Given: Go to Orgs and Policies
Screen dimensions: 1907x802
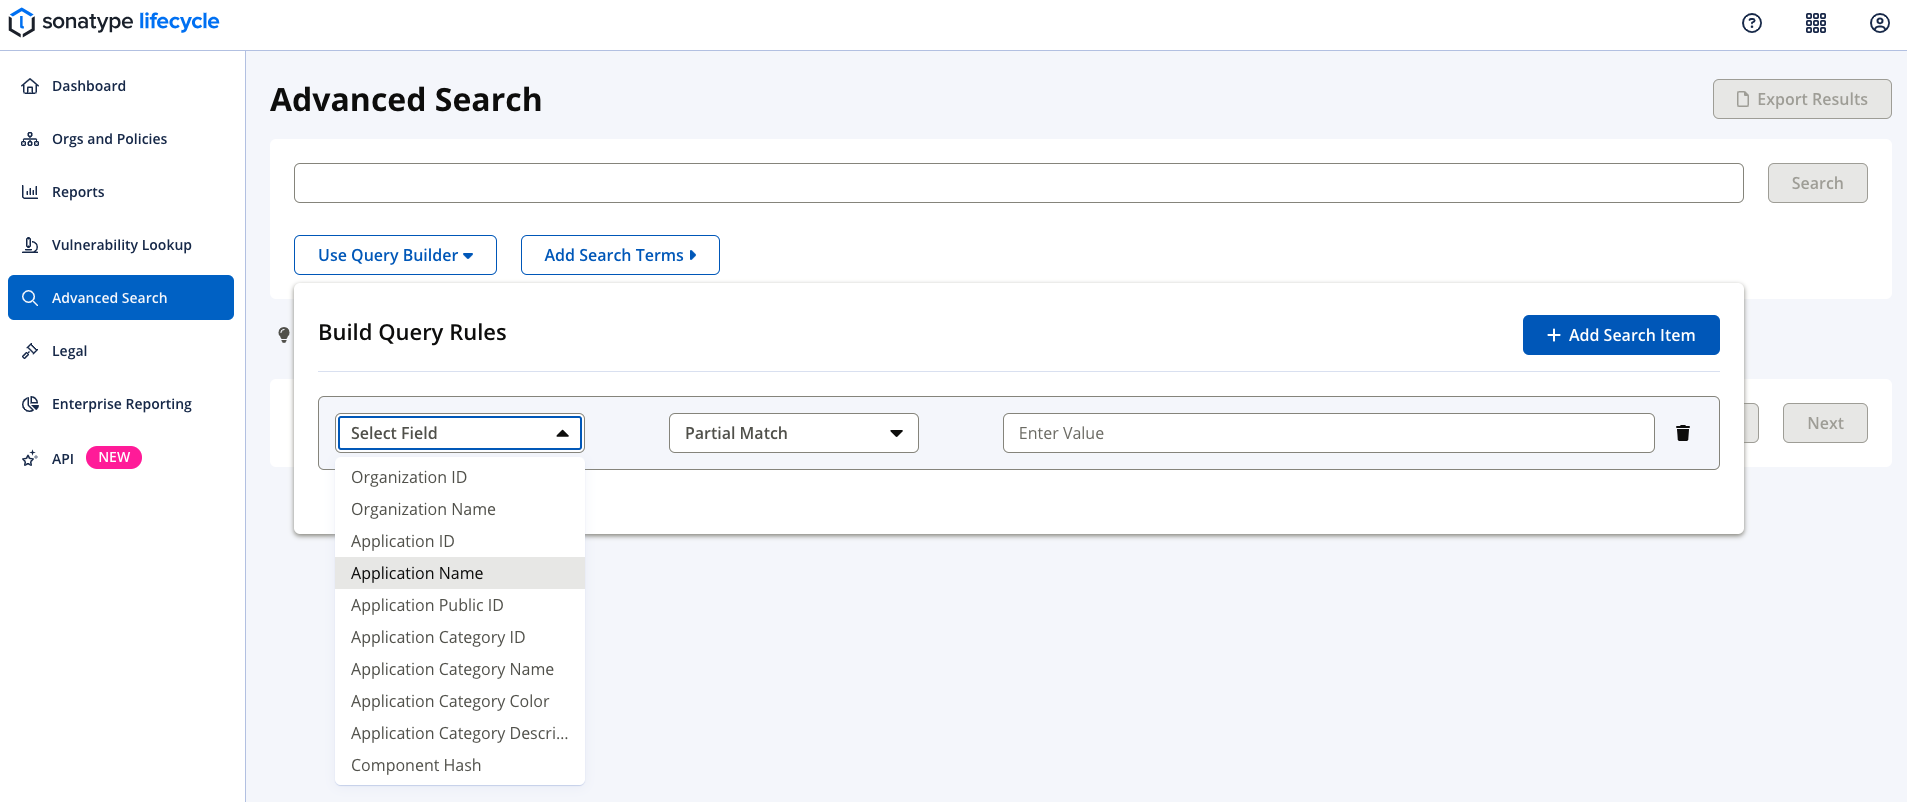Looking at the screenshot, I should (109, 139).
